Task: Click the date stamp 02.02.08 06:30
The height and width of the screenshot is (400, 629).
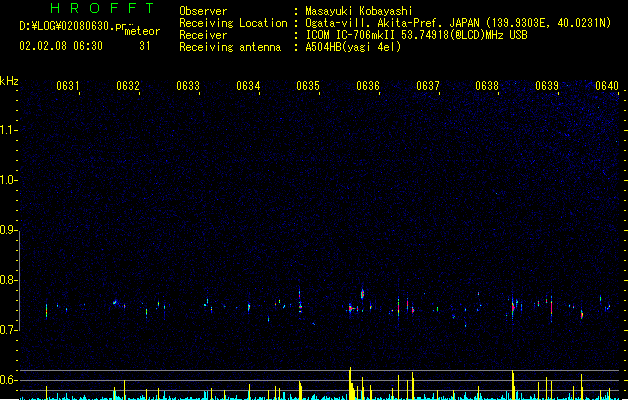Action: click(x=61, y=46)
